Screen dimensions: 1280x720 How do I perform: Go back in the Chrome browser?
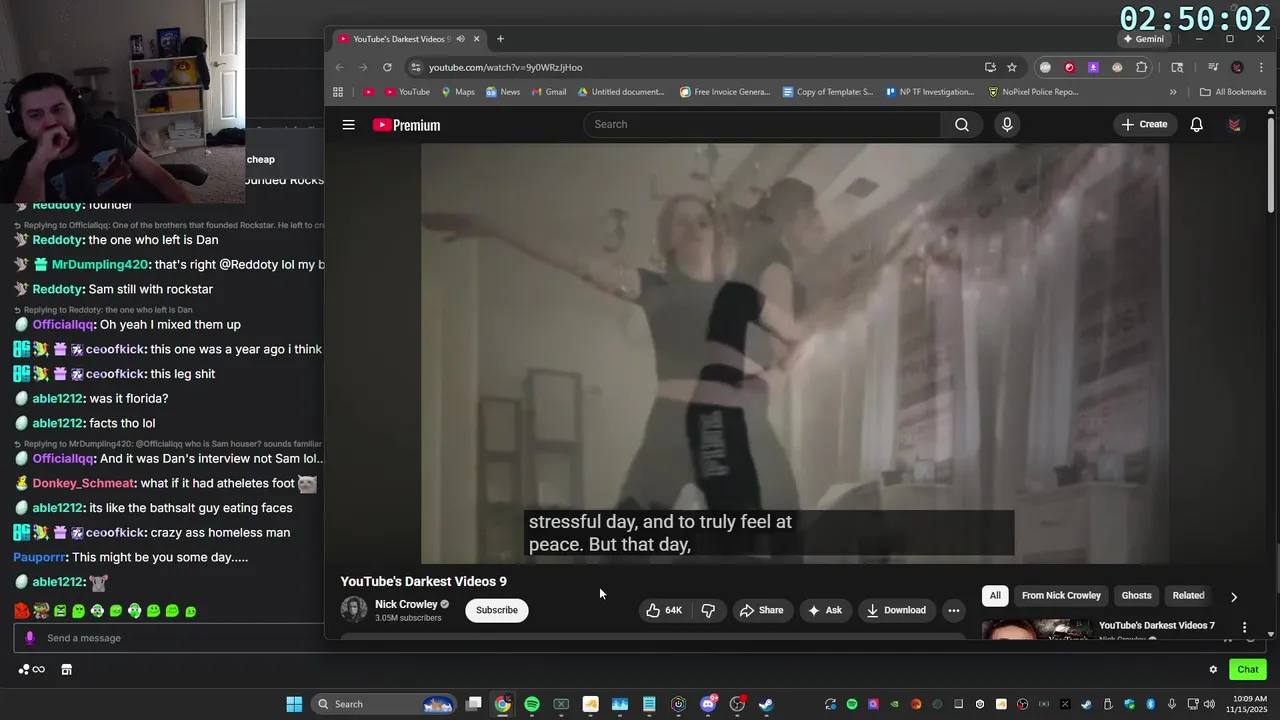click(x=339, y=67)
